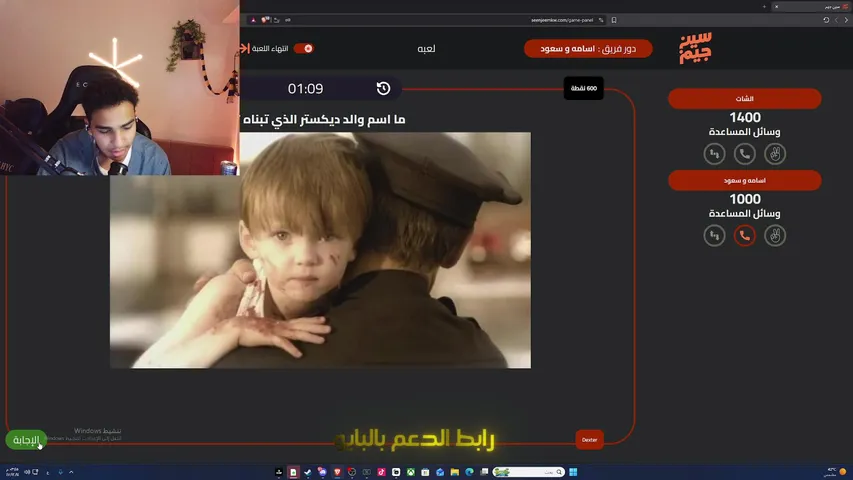853x480 pixels.
Task: Toggle the red switch beside انتهاء اللعبة
Action: [x=304, y=48]
